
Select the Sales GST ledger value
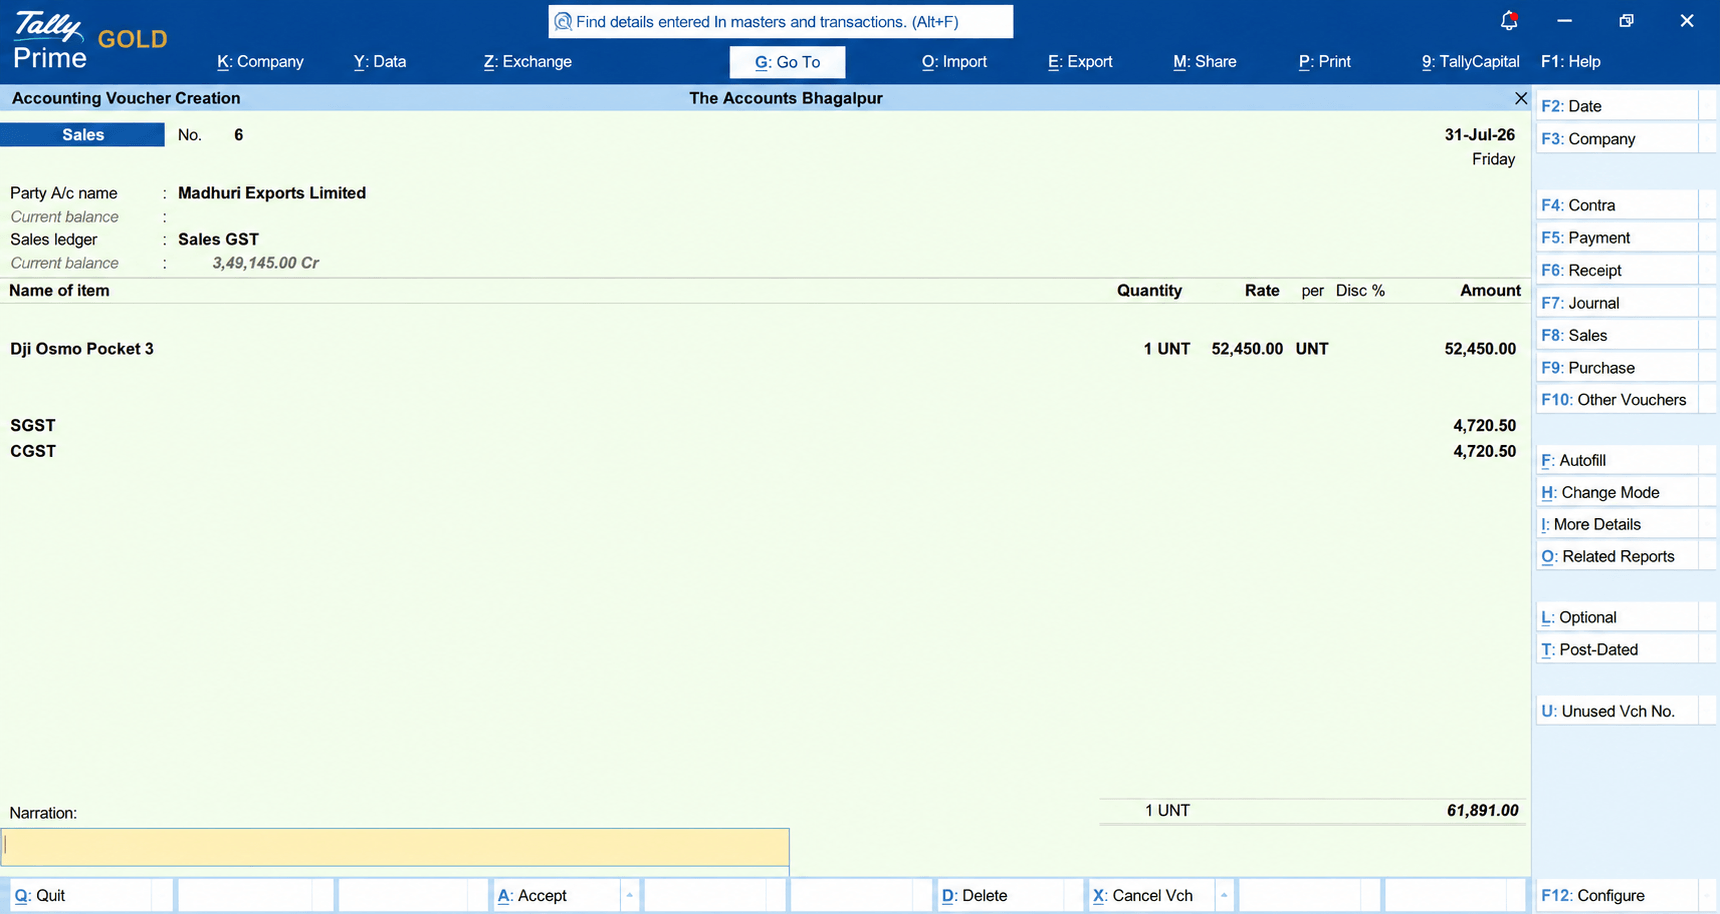[218, 239]
